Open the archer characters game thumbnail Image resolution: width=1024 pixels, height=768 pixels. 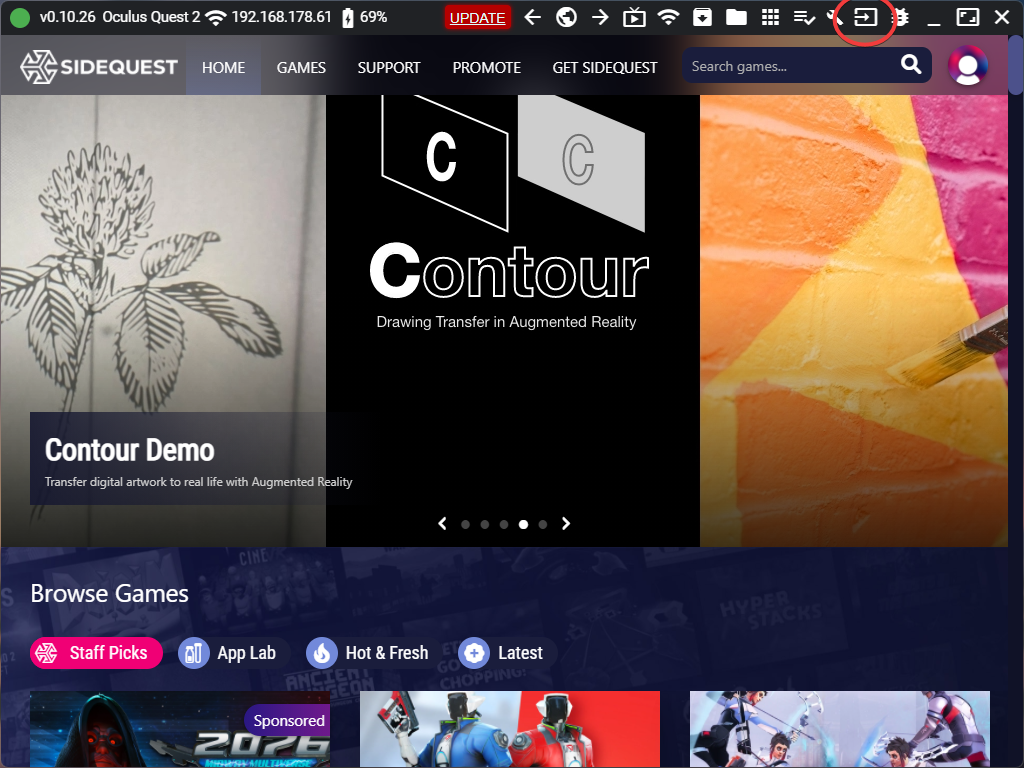click(840, 729)
